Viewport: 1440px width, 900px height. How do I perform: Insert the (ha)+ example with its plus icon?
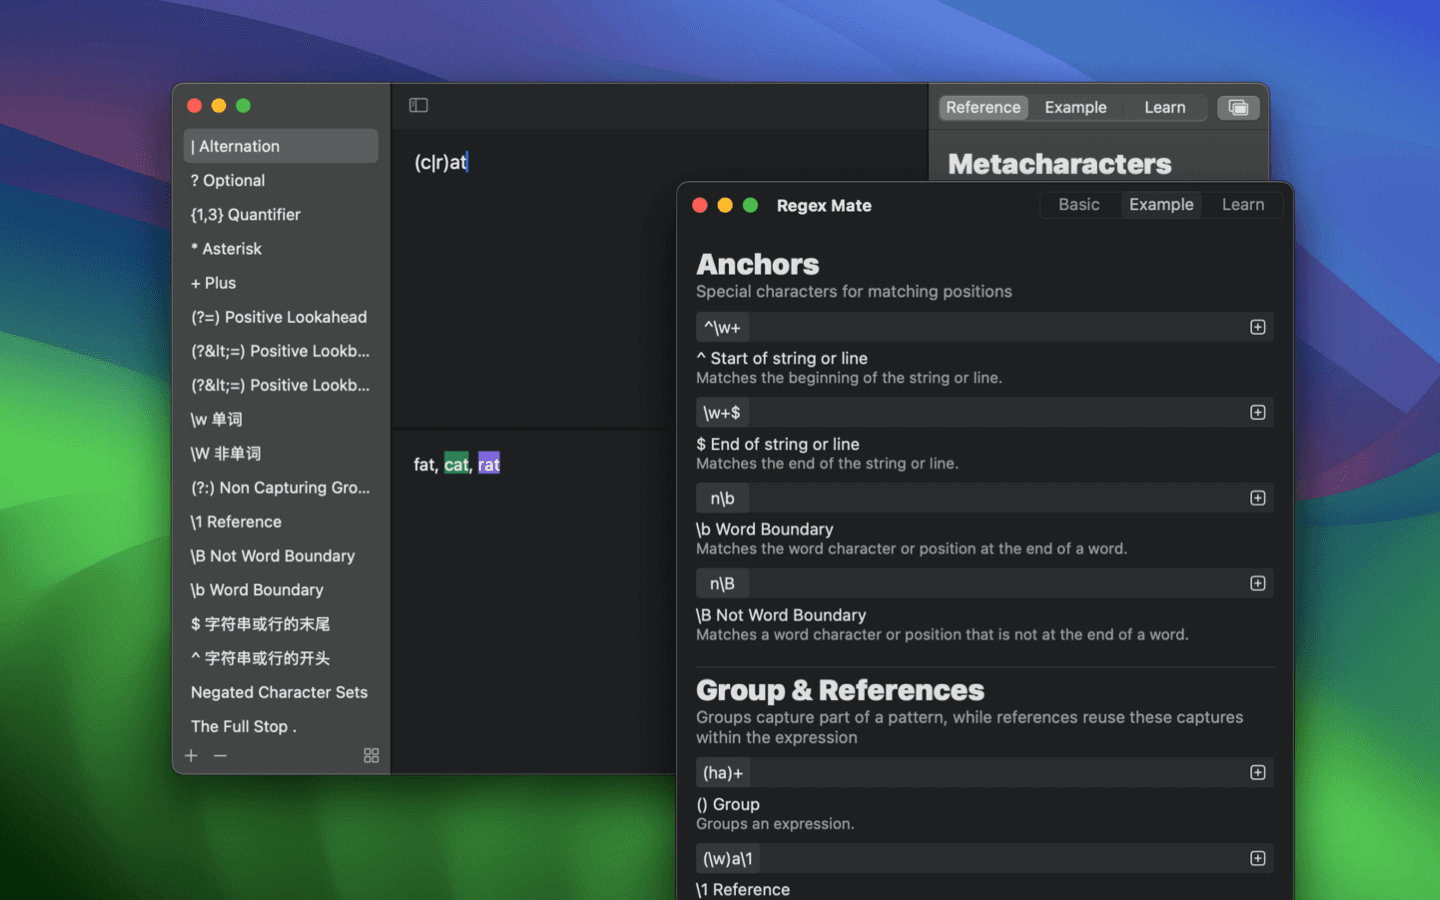click(1258, 773)
